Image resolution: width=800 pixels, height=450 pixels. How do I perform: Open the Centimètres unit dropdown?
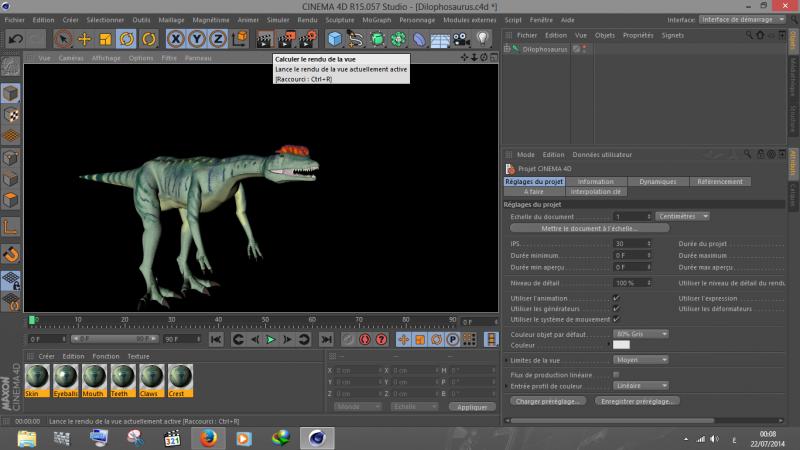[683, 216]
